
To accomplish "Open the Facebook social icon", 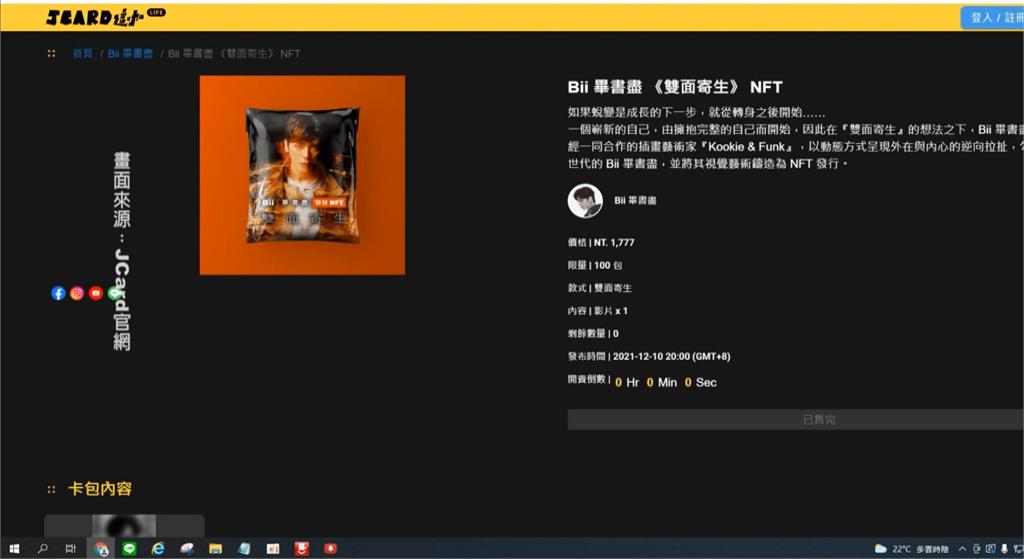I will 58,293.
